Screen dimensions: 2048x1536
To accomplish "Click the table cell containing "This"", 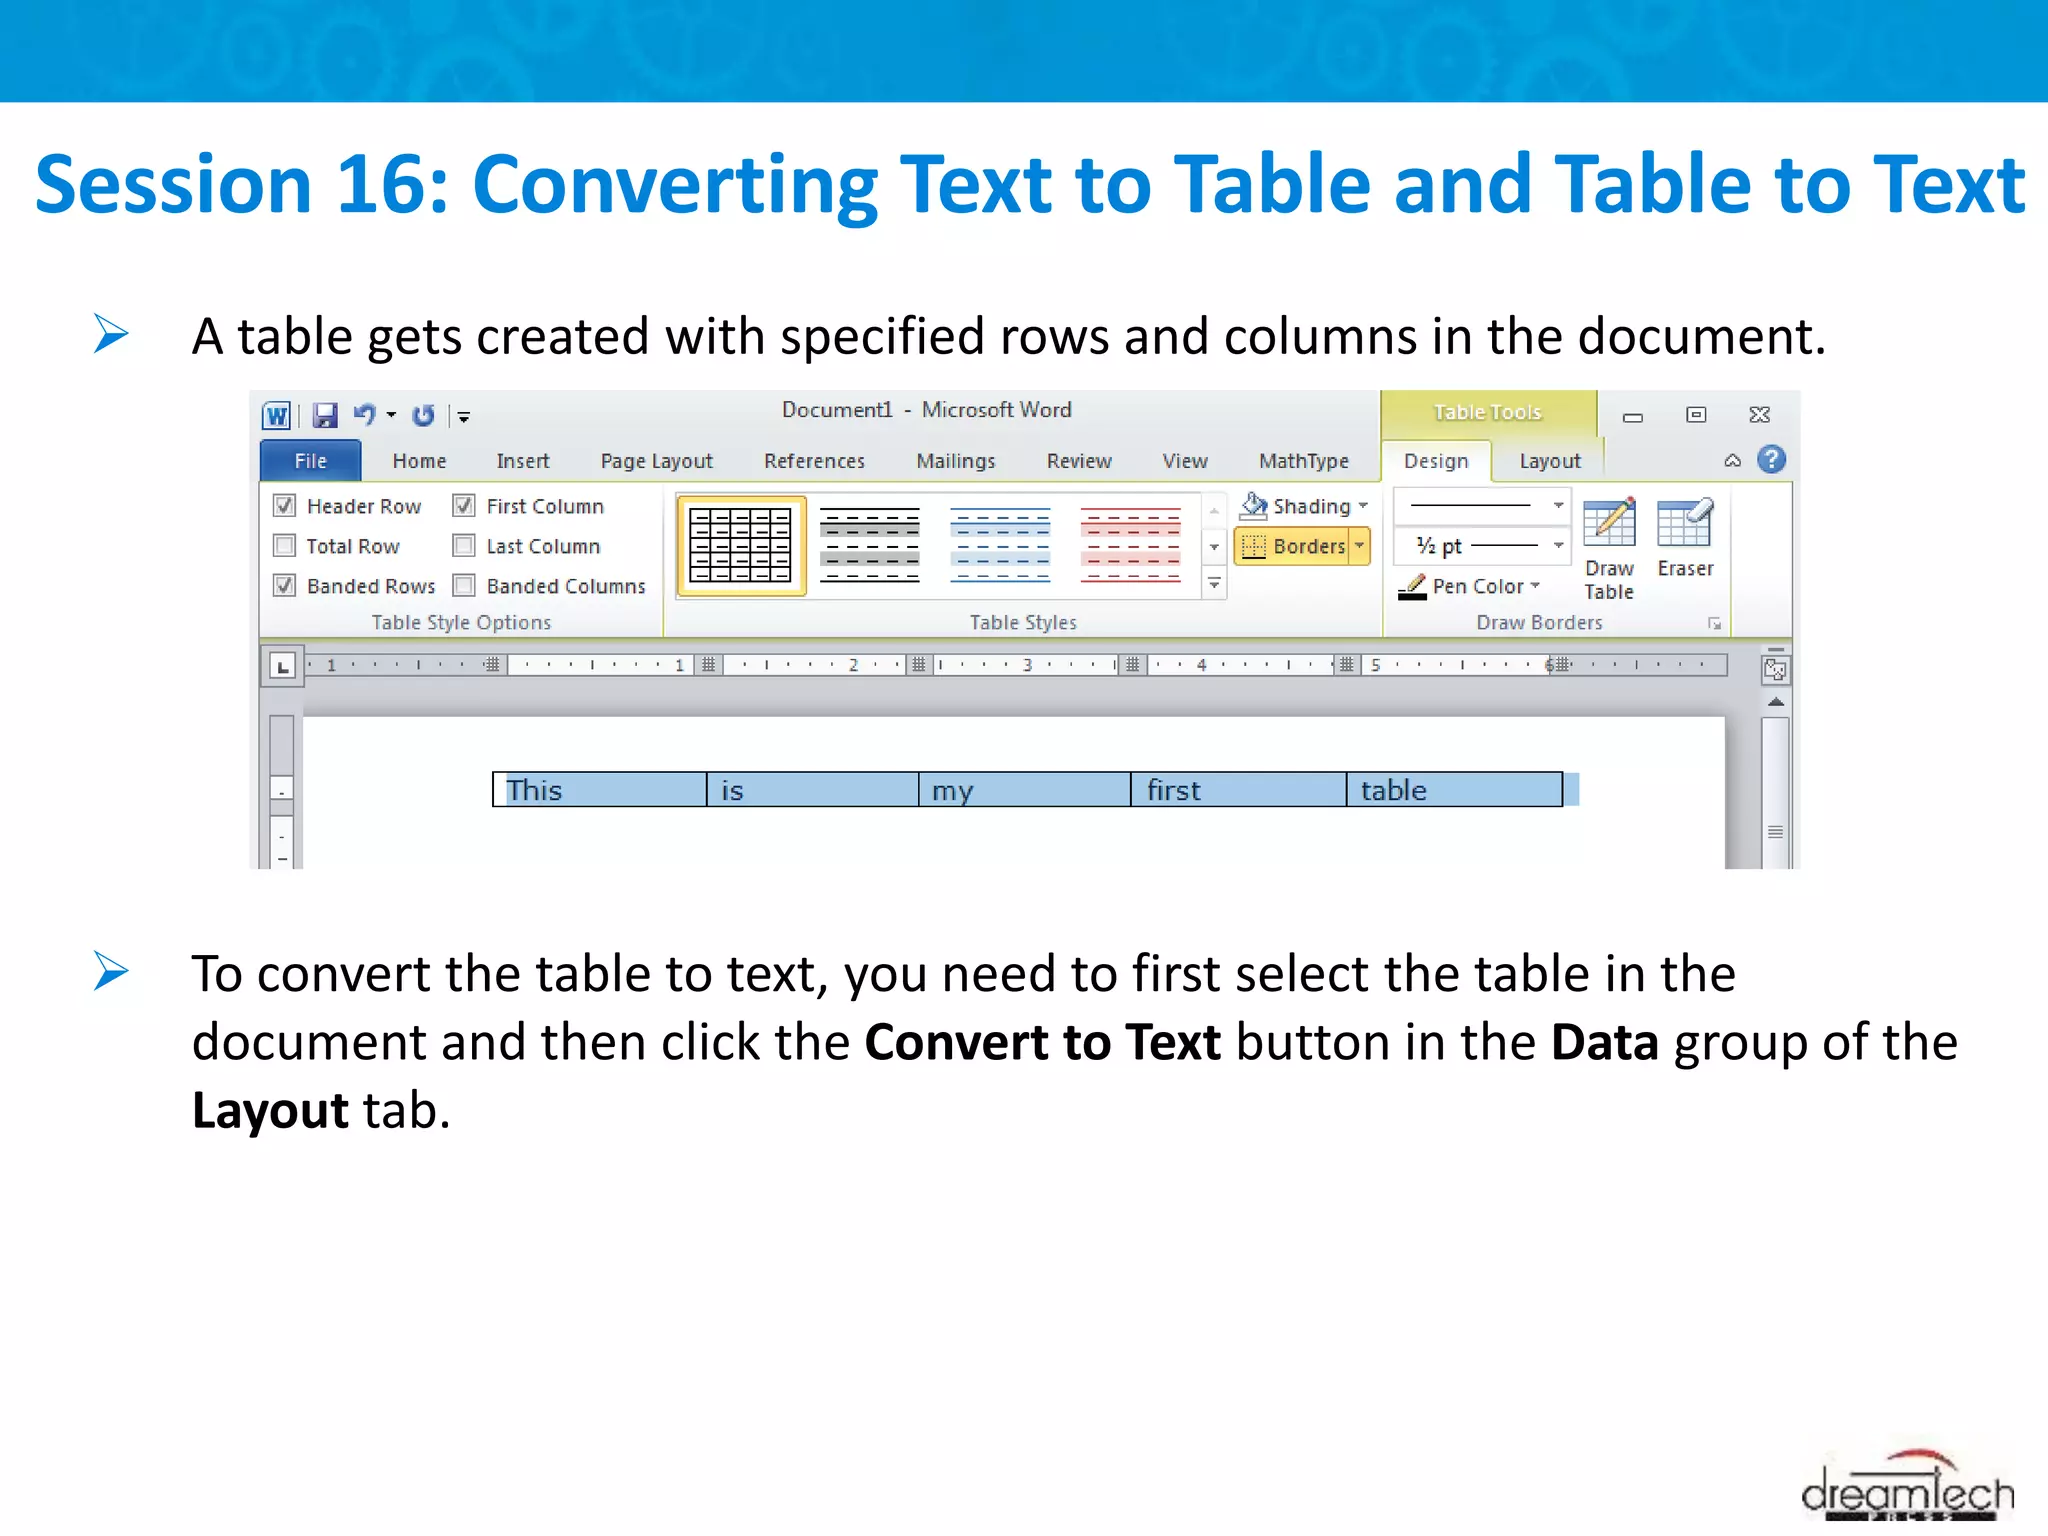I will point(600,790).
